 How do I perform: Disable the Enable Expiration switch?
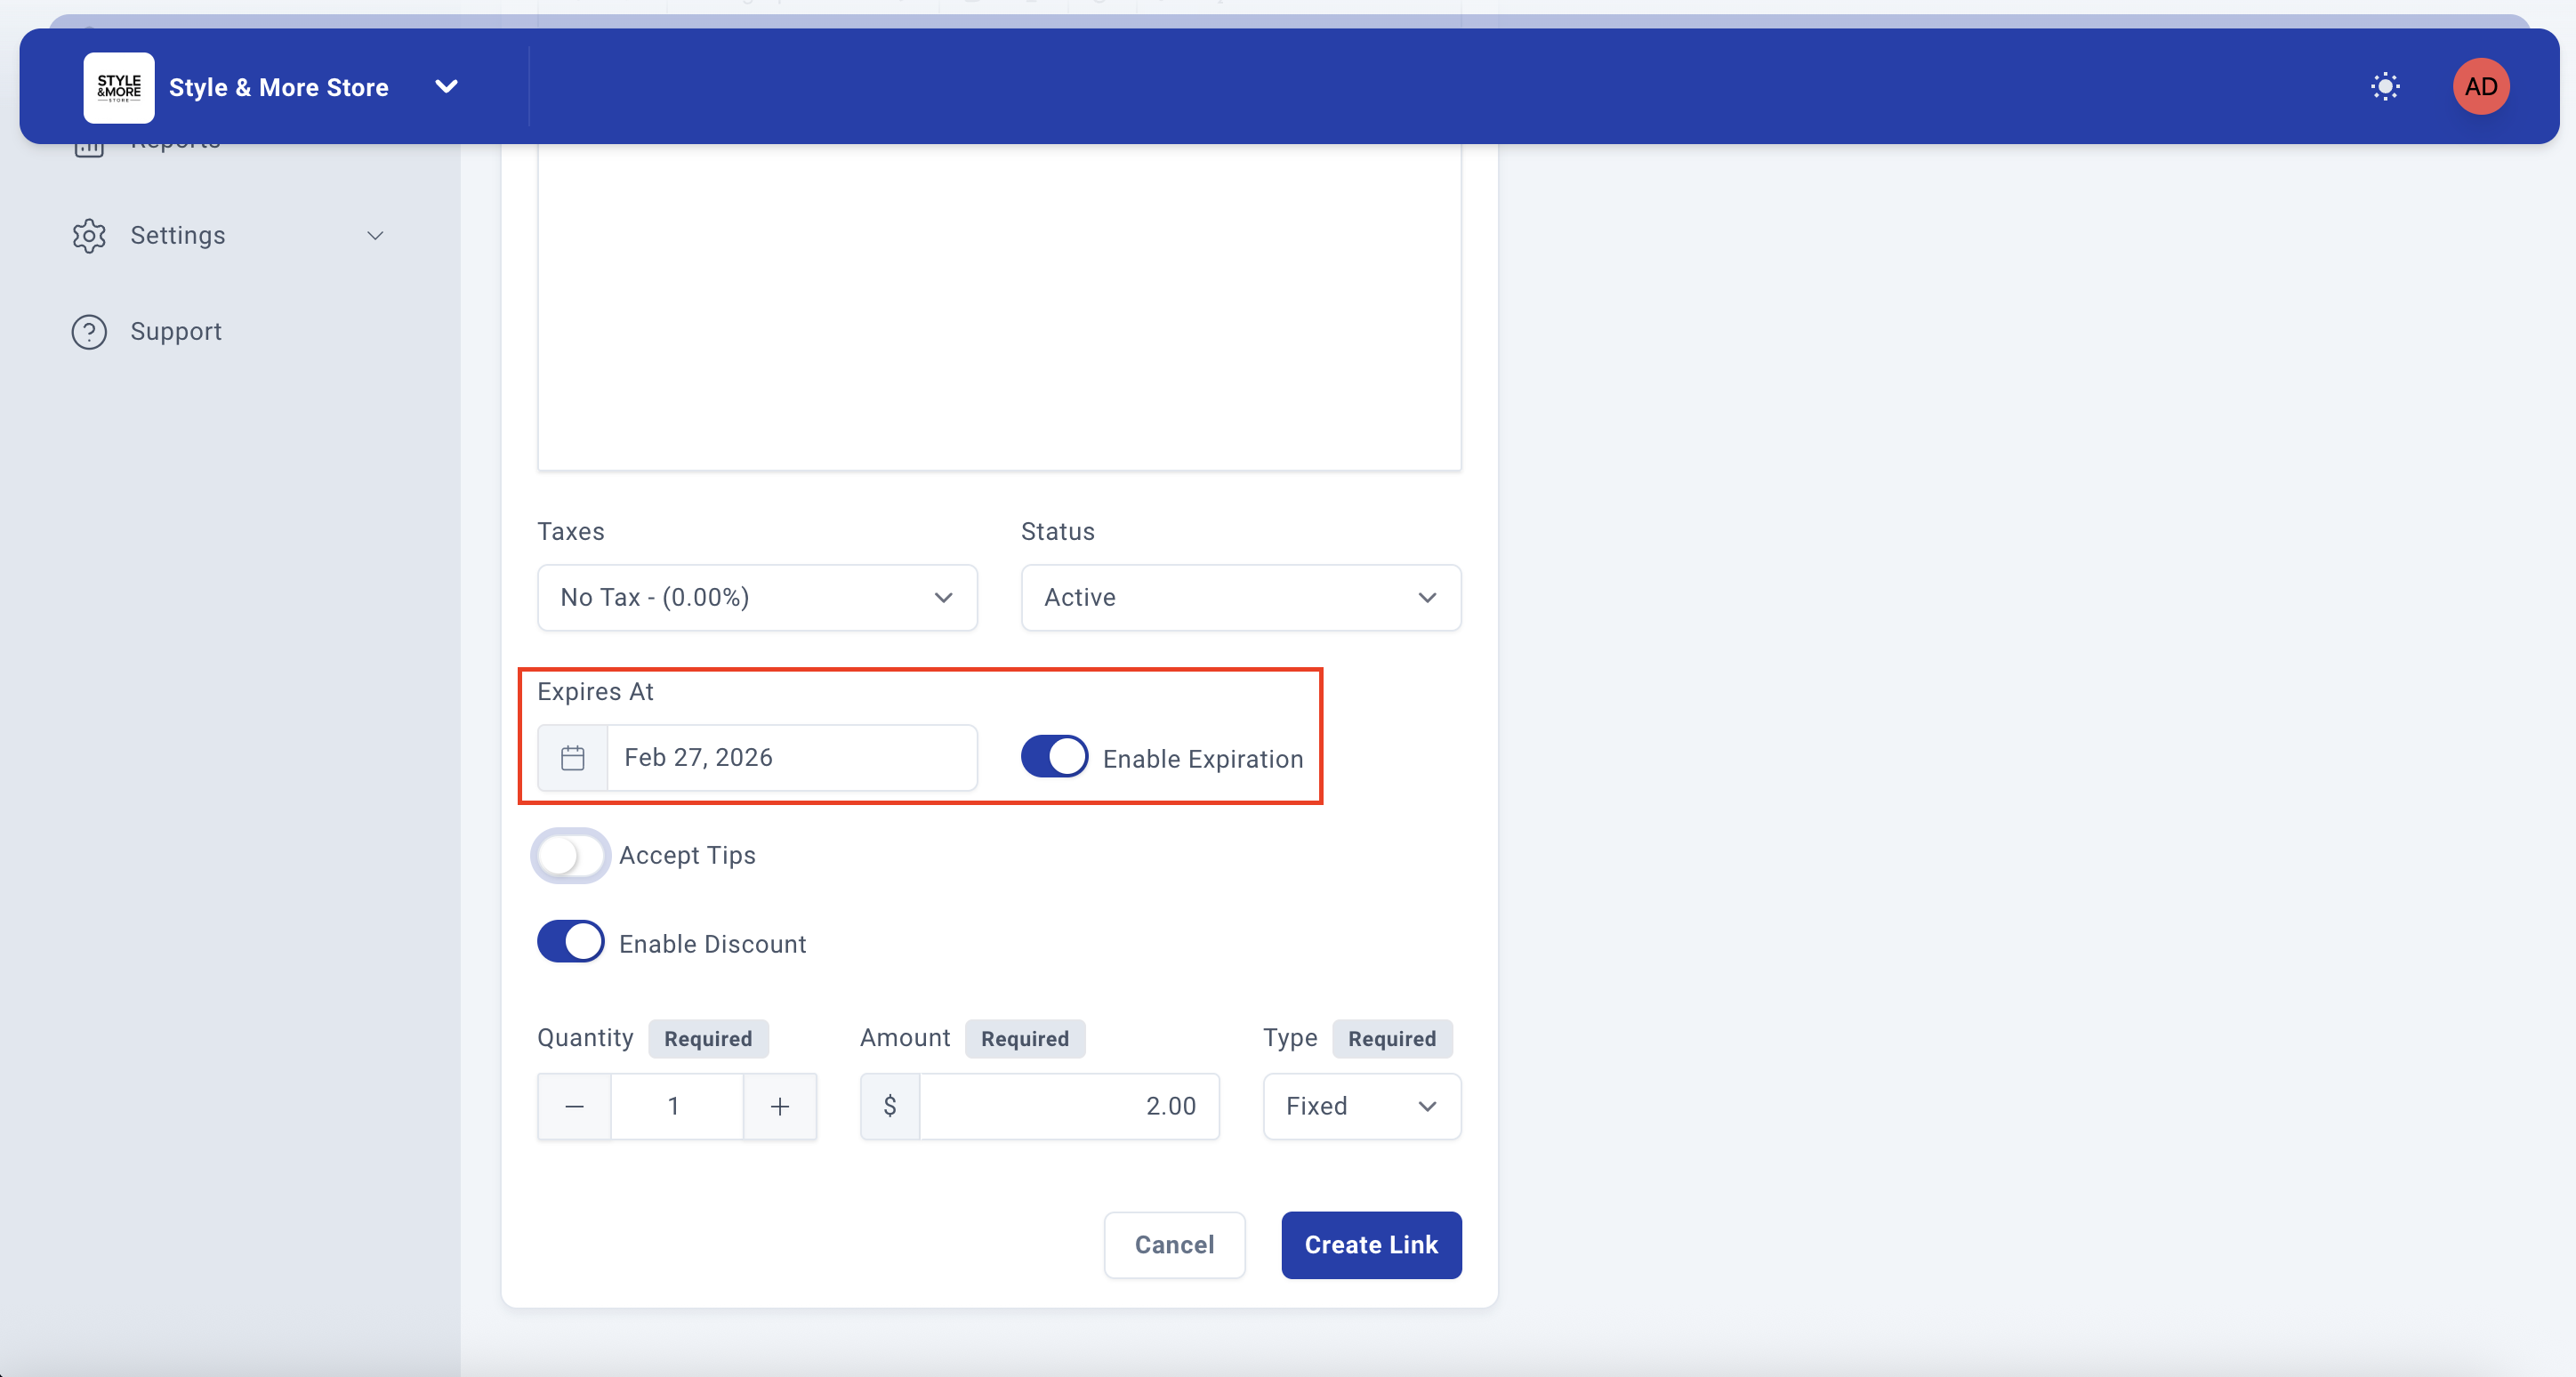point(1054,757)
